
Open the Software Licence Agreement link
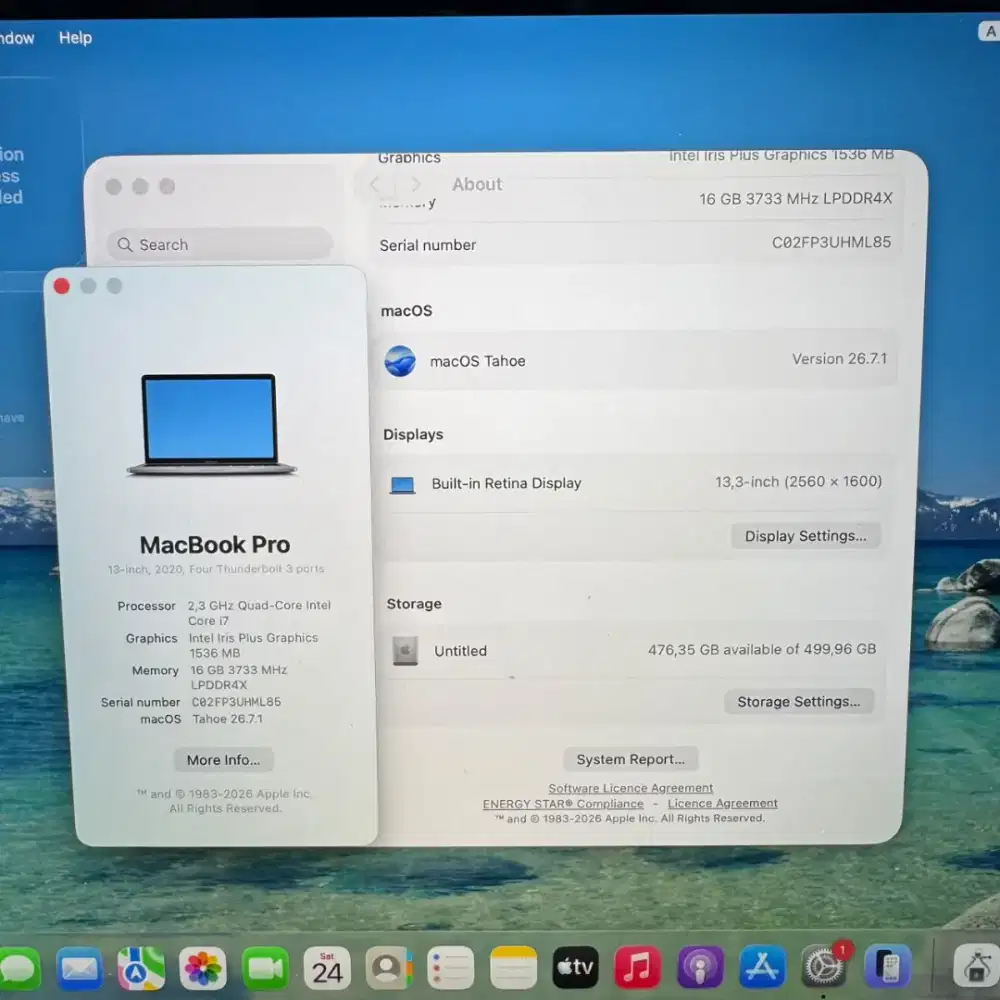(x=631, y=788)
